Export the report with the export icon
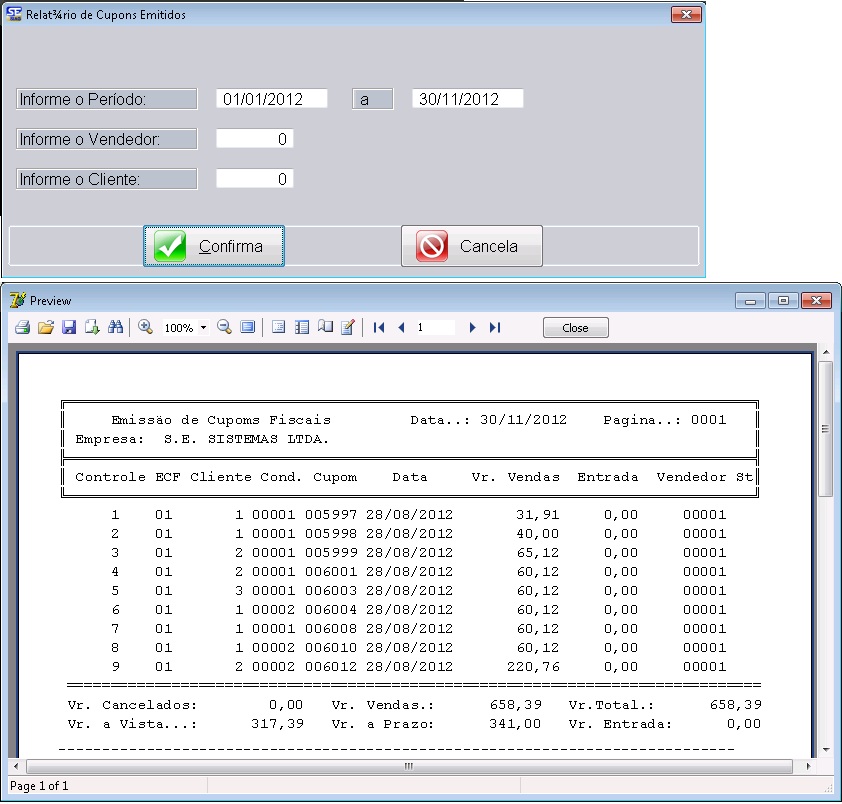Screen dimensions: 842x804 pos(92,327)
